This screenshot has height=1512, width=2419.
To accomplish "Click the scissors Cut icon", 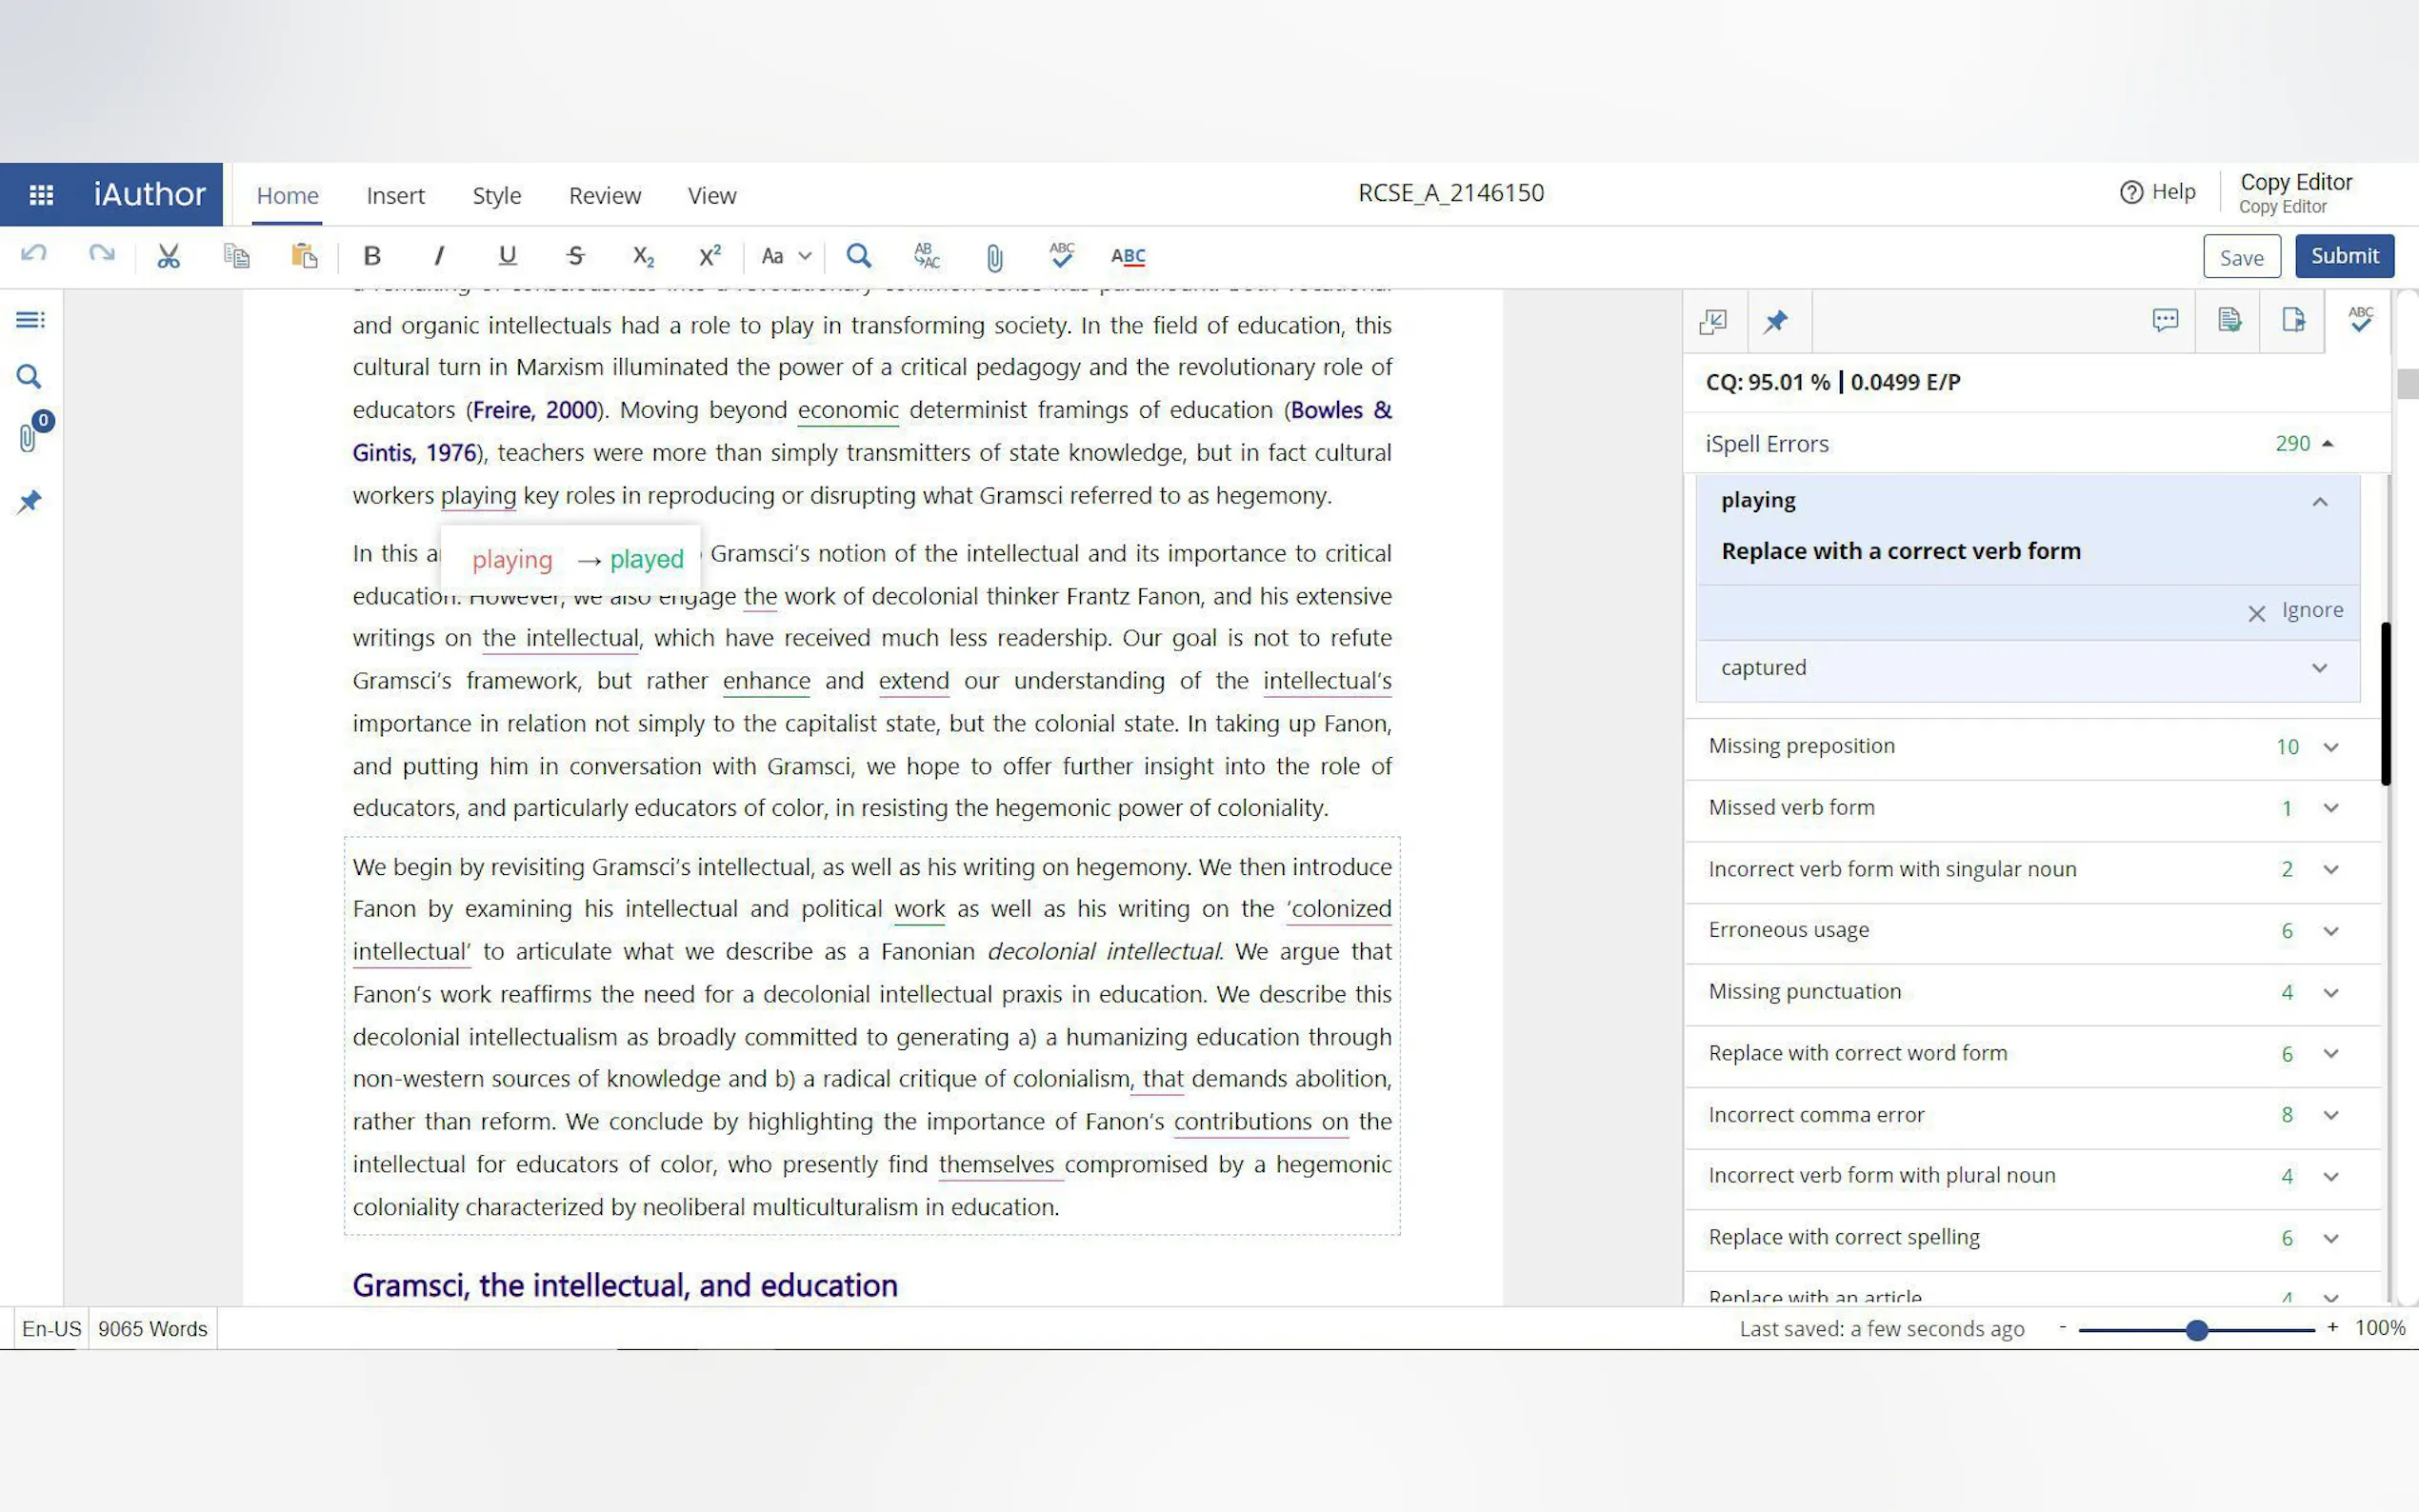I will 168,256.
